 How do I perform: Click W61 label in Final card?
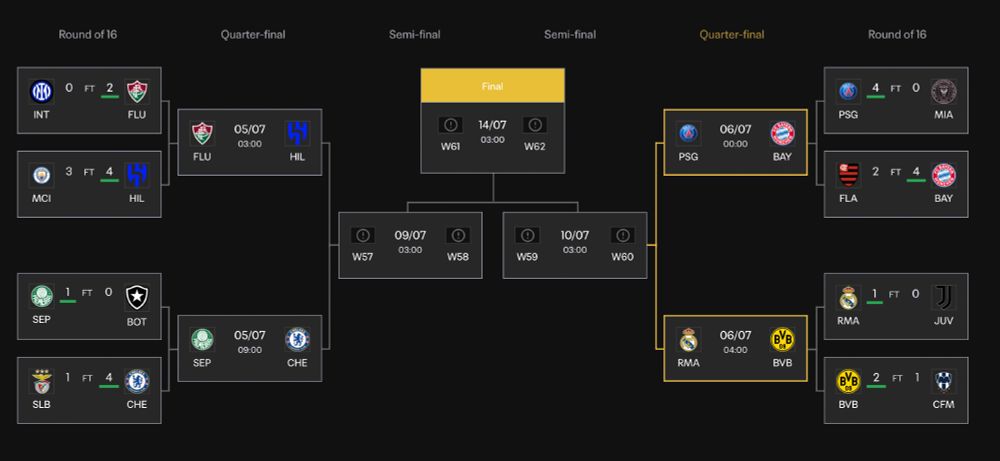coord(450,147)
